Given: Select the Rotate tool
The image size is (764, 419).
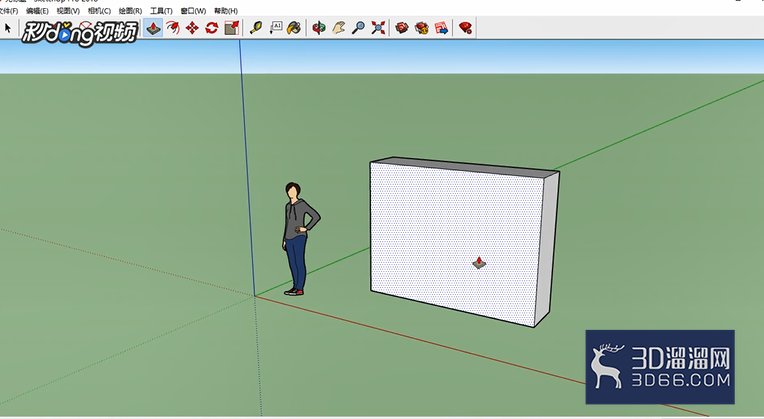Looking at the screenshot, I should pyautogui.click(x=211, y=28).
